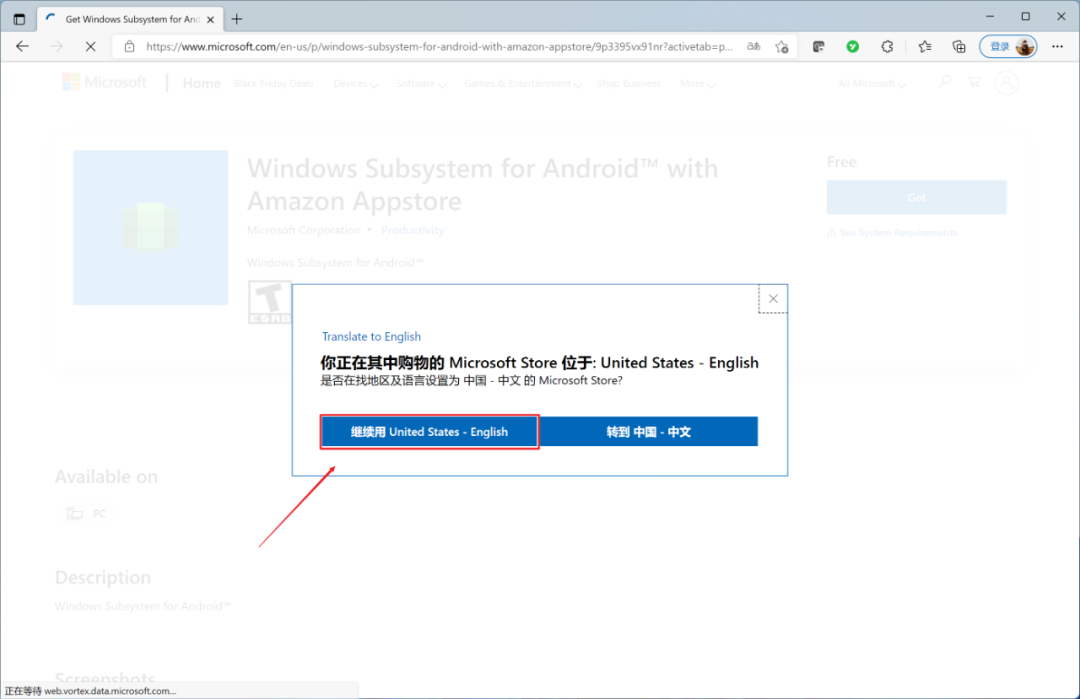Close the Get Windows Subsystem tab
The width and height of the screenshot is (1080, 699).
point(210,19)
